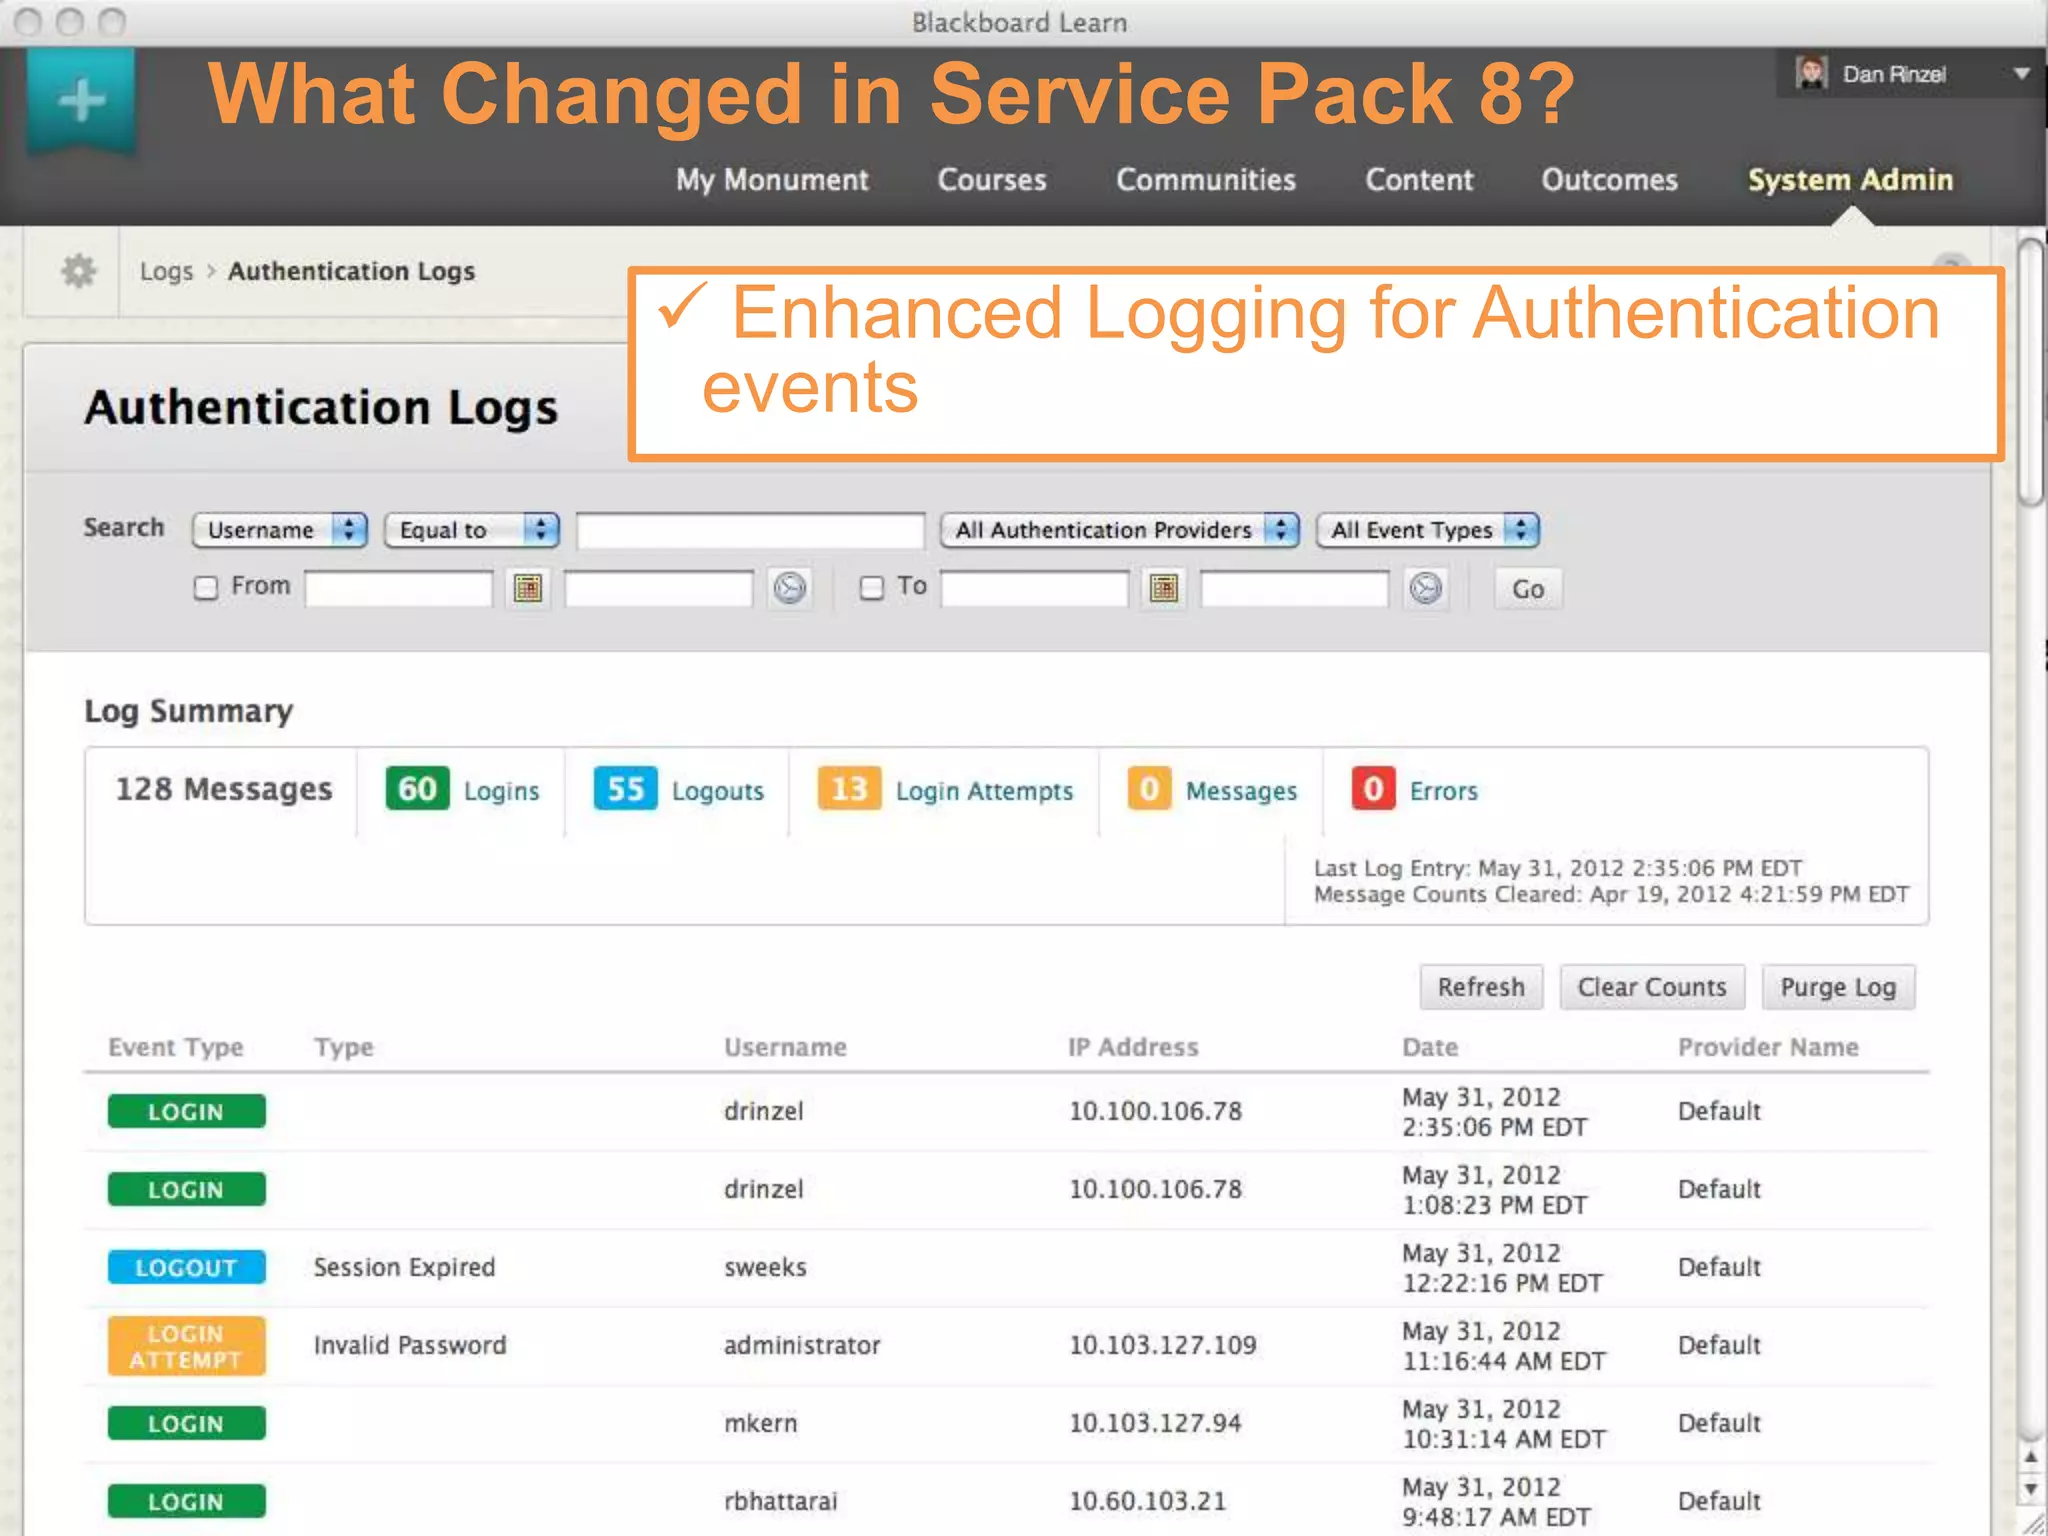Sort by Username column header
The width and height of the screenshot is (2048, 1536).
tap(785, 1047)
